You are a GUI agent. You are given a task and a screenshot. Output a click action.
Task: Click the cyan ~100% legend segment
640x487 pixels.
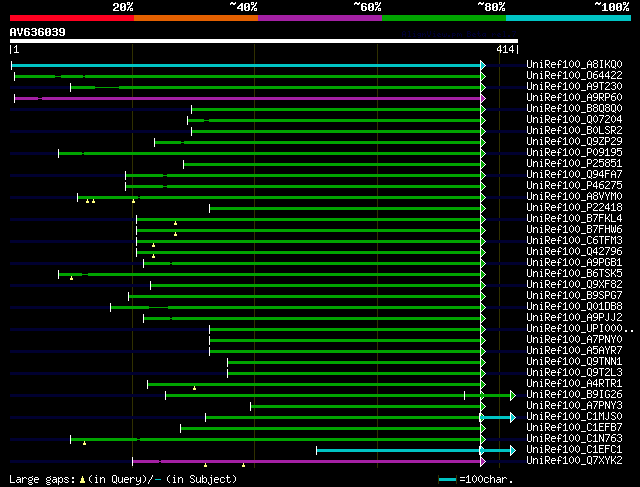pyautogui.click(x=569, y=18)
